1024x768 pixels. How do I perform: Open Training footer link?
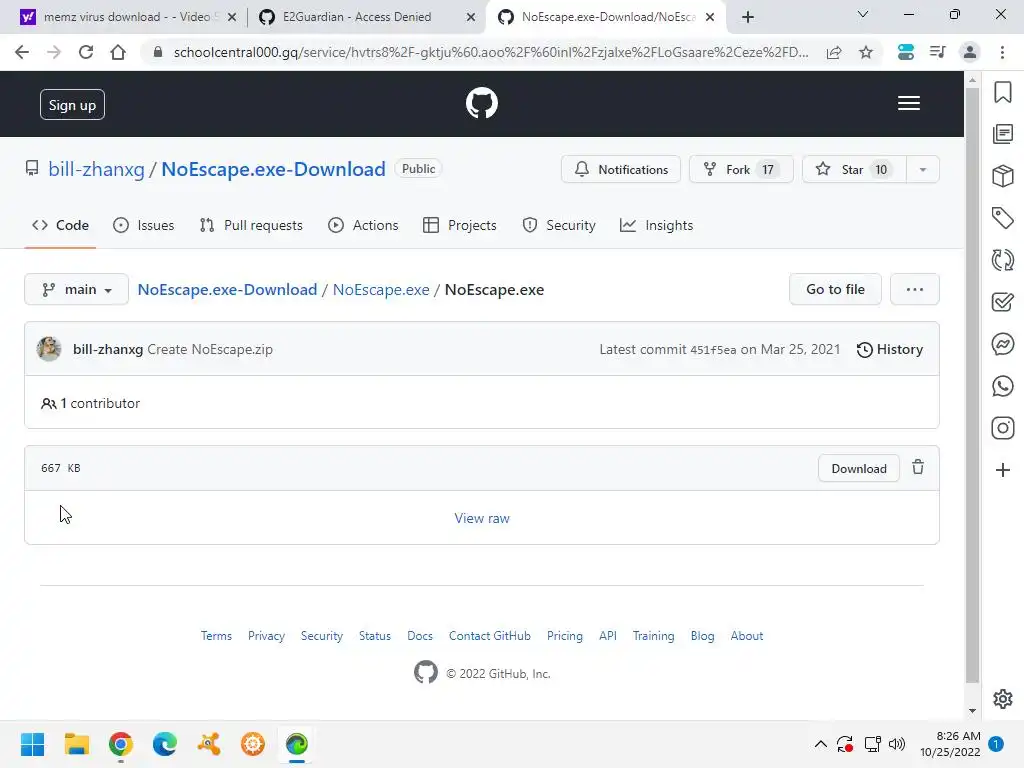pyautogui.click(x=654, y=635)
